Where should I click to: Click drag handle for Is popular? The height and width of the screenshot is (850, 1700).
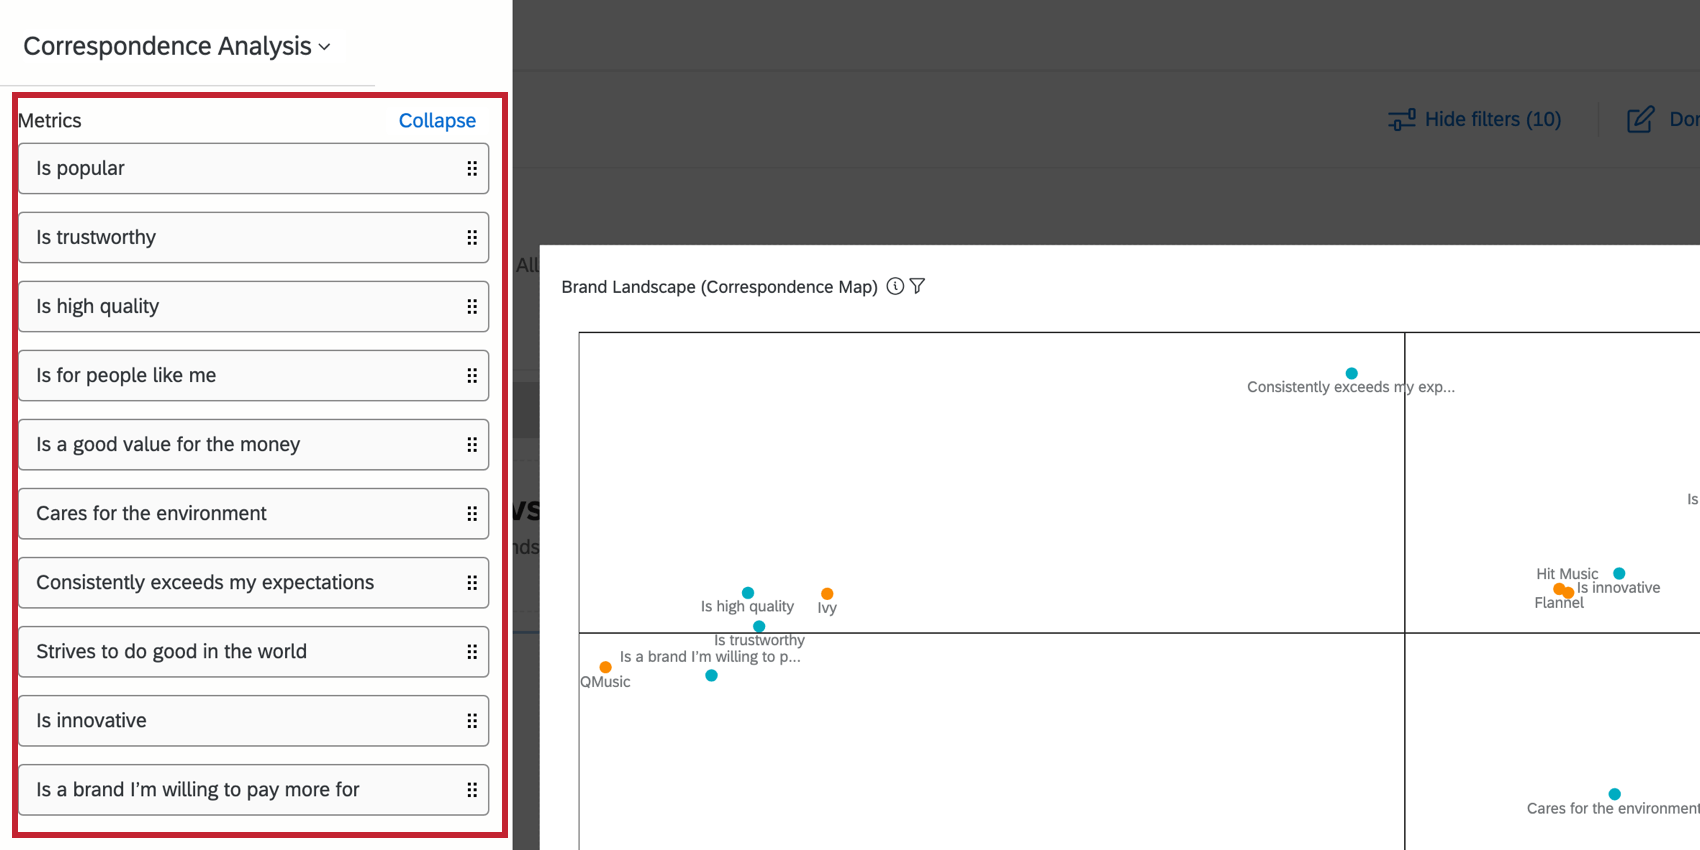(472, 169)
